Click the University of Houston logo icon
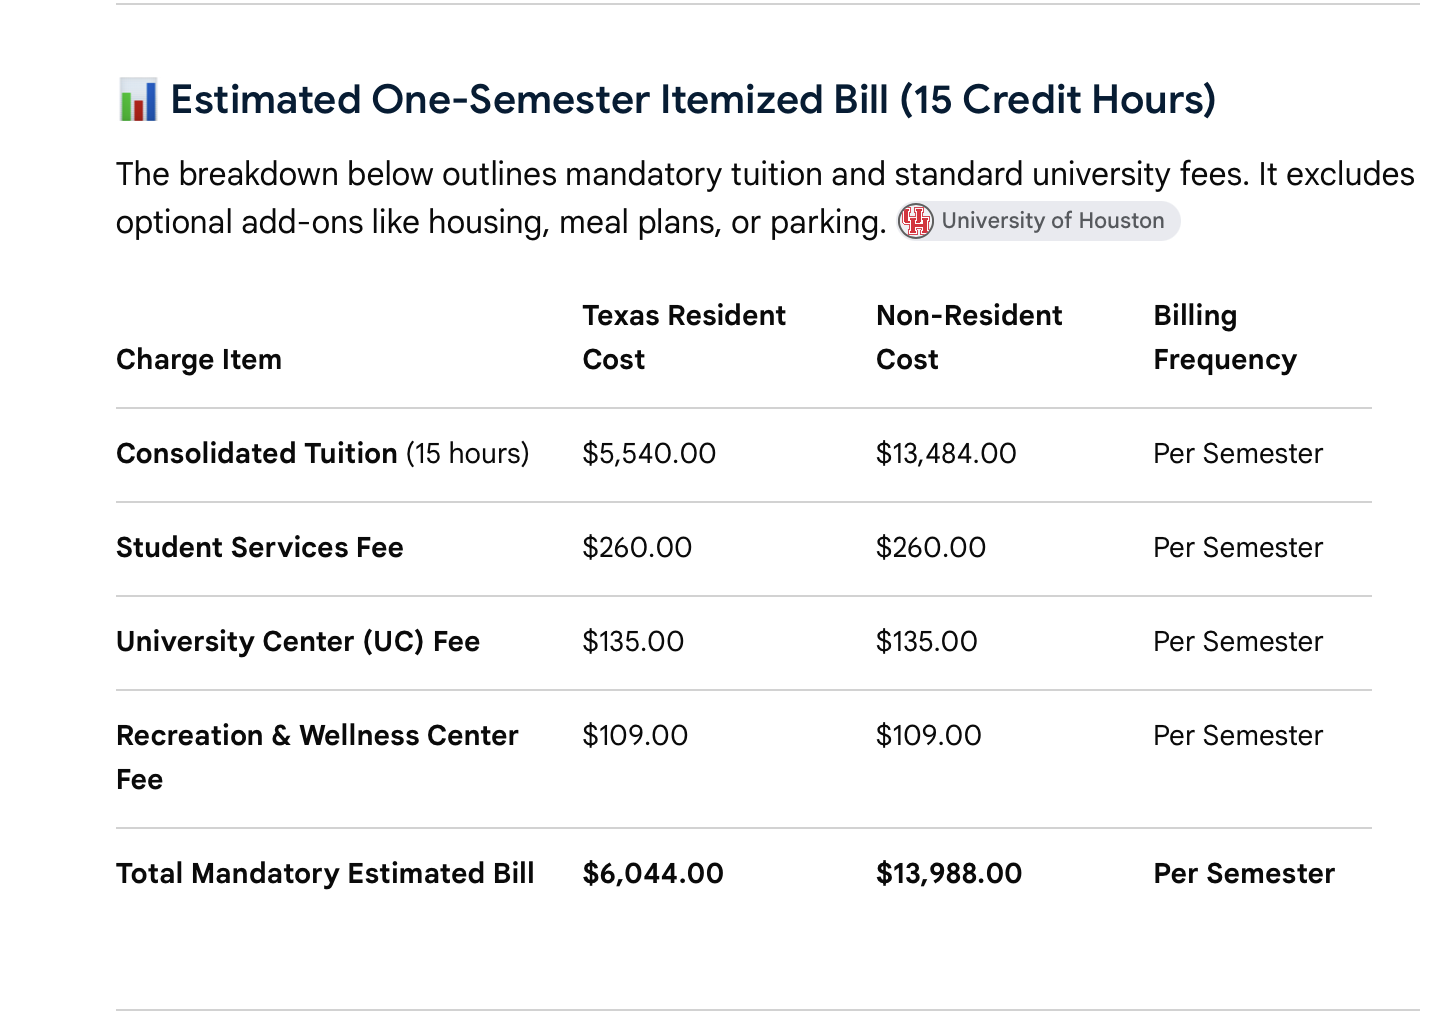The image size is (1450, 1014). 915,221
